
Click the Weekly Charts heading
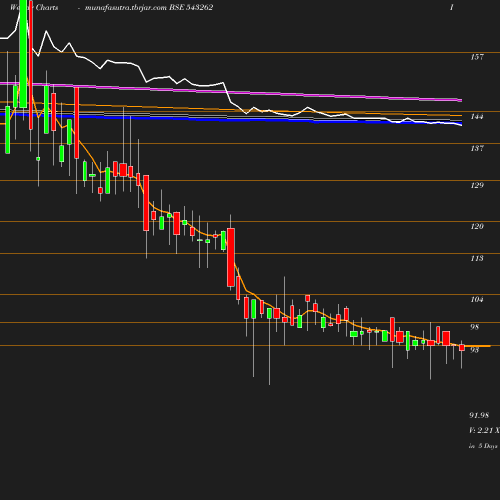pos(34,7)
